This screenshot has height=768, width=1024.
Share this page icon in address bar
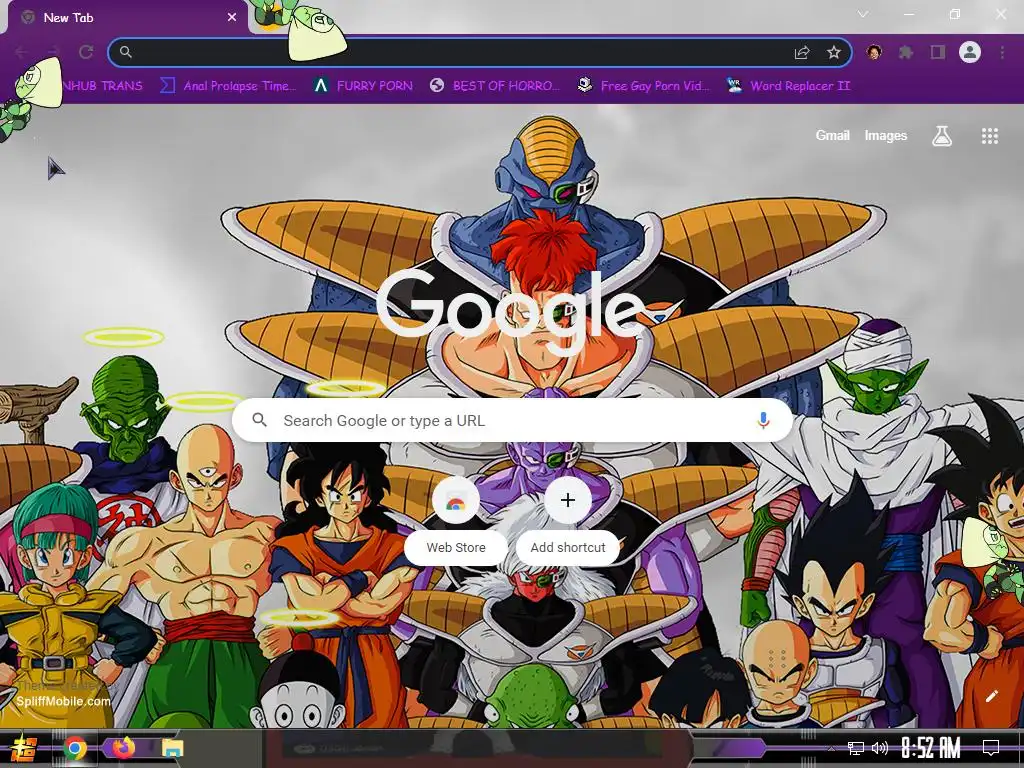pos(802,52)
